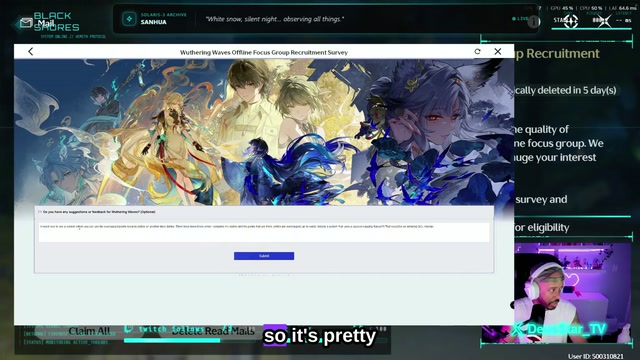Go back using the survey's left arrow

coord(31,51)
